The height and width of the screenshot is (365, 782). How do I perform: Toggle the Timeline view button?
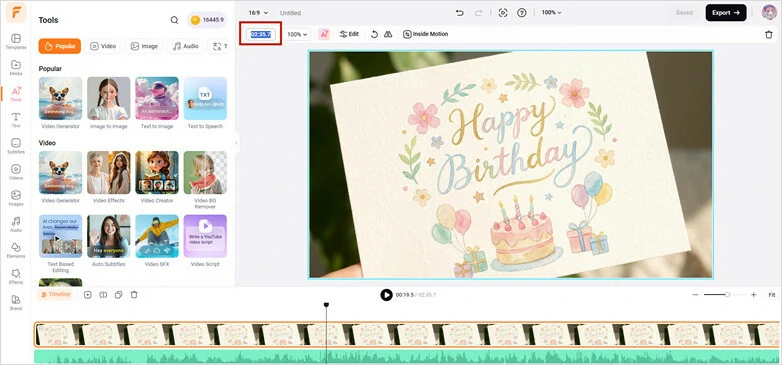coord(55,295)
